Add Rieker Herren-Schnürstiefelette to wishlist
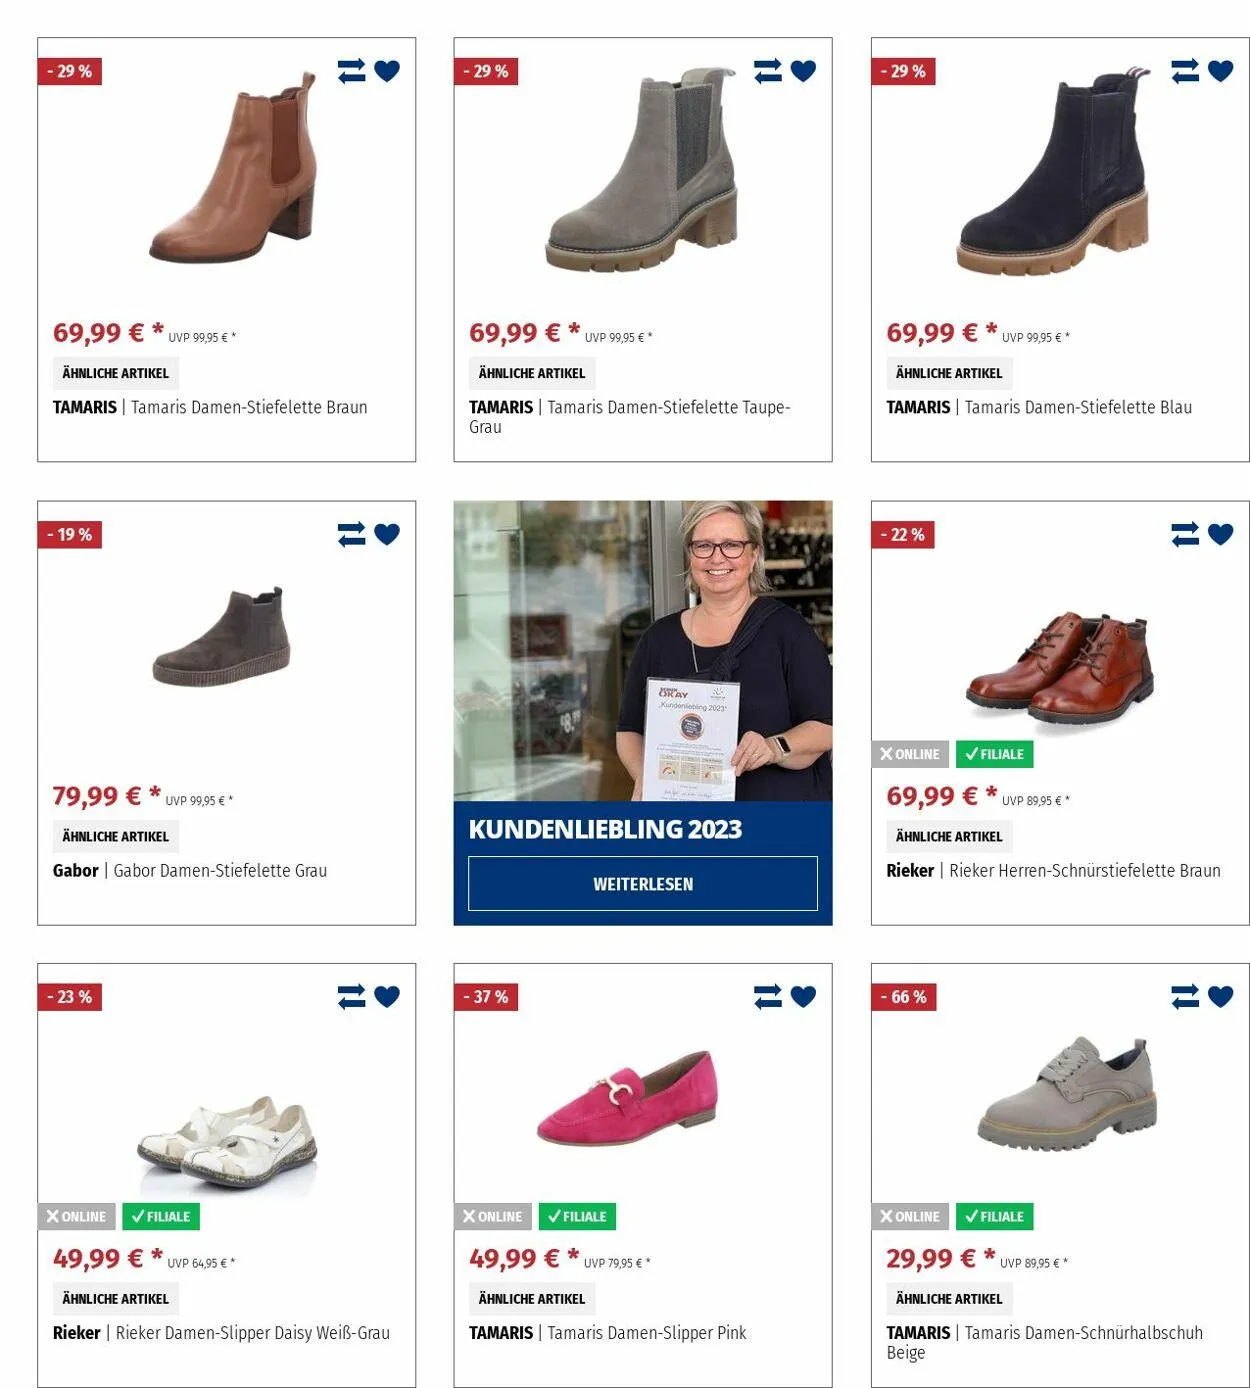This screenshot has width=1250, height=1388. [x=1221, y=534]
